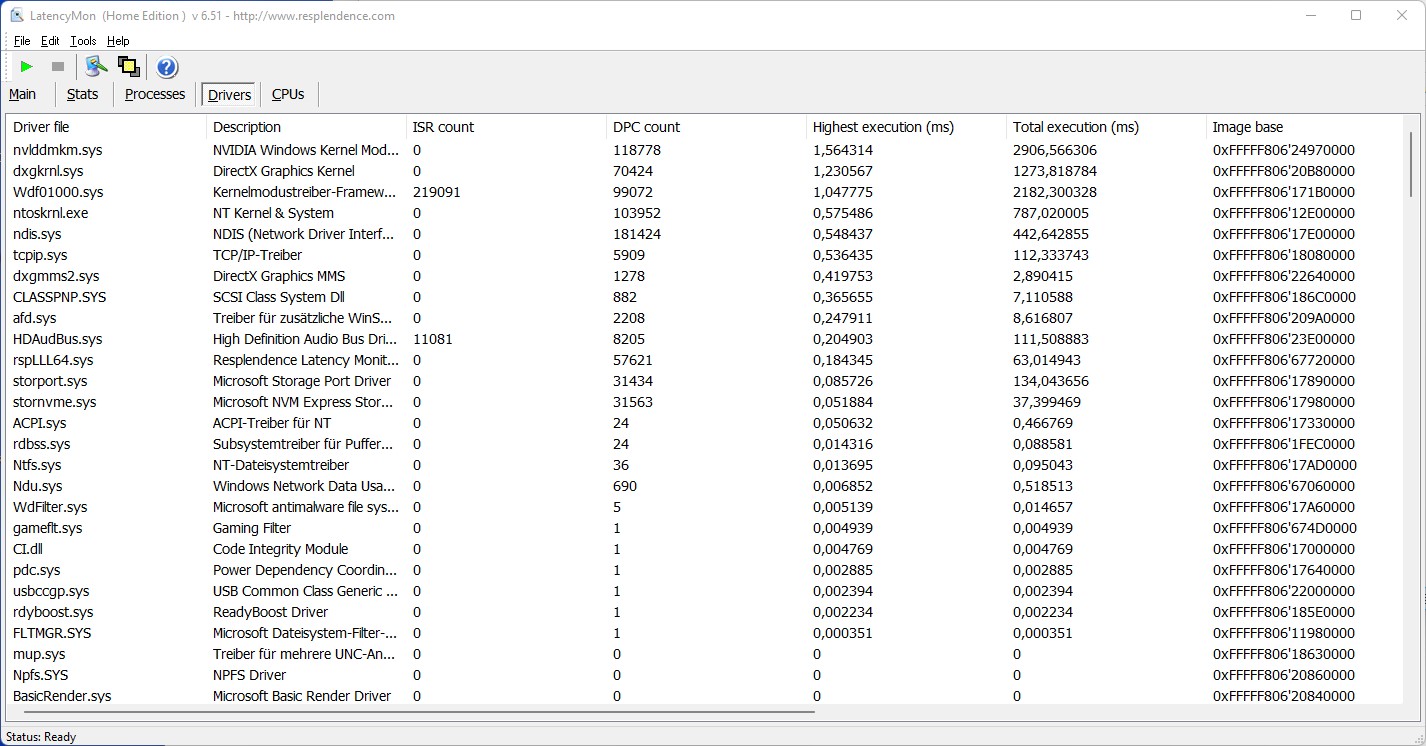The height and width of the screenshot is (746, 1426).
Task: Sort by DPC count column header
Action: point(706,127)
